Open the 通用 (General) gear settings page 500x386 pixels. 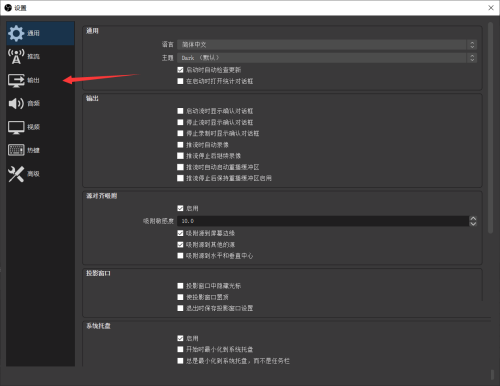click(40, 33)
